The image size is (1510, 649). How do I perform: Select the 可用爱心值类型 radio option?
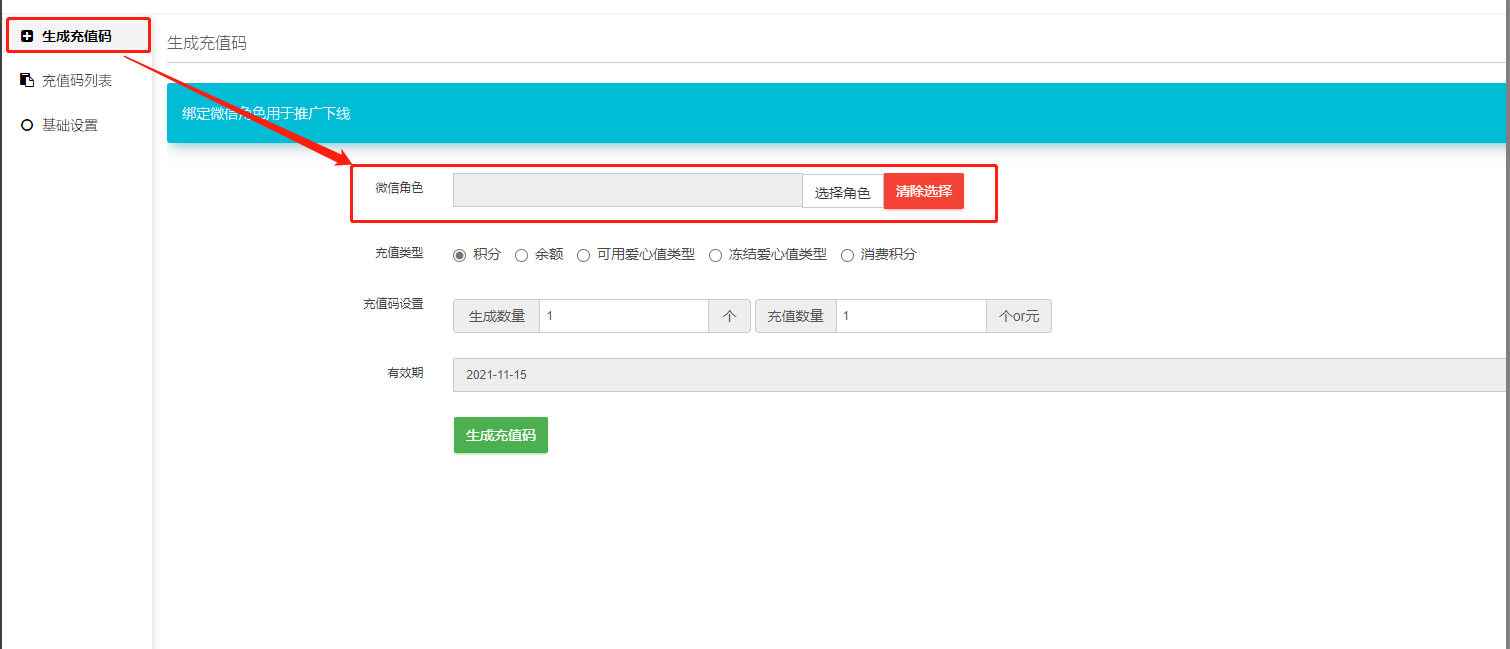pos(583,255)
